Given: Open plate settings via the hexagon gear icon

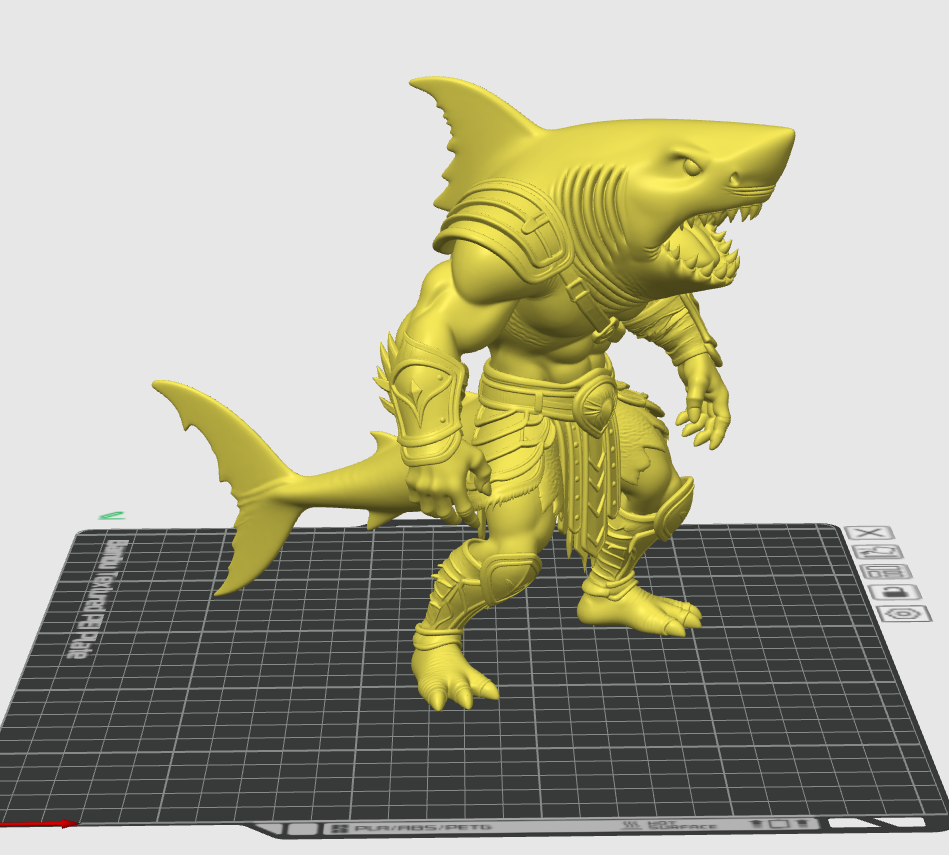Looking at the screenshot, I should coord(904,614).
